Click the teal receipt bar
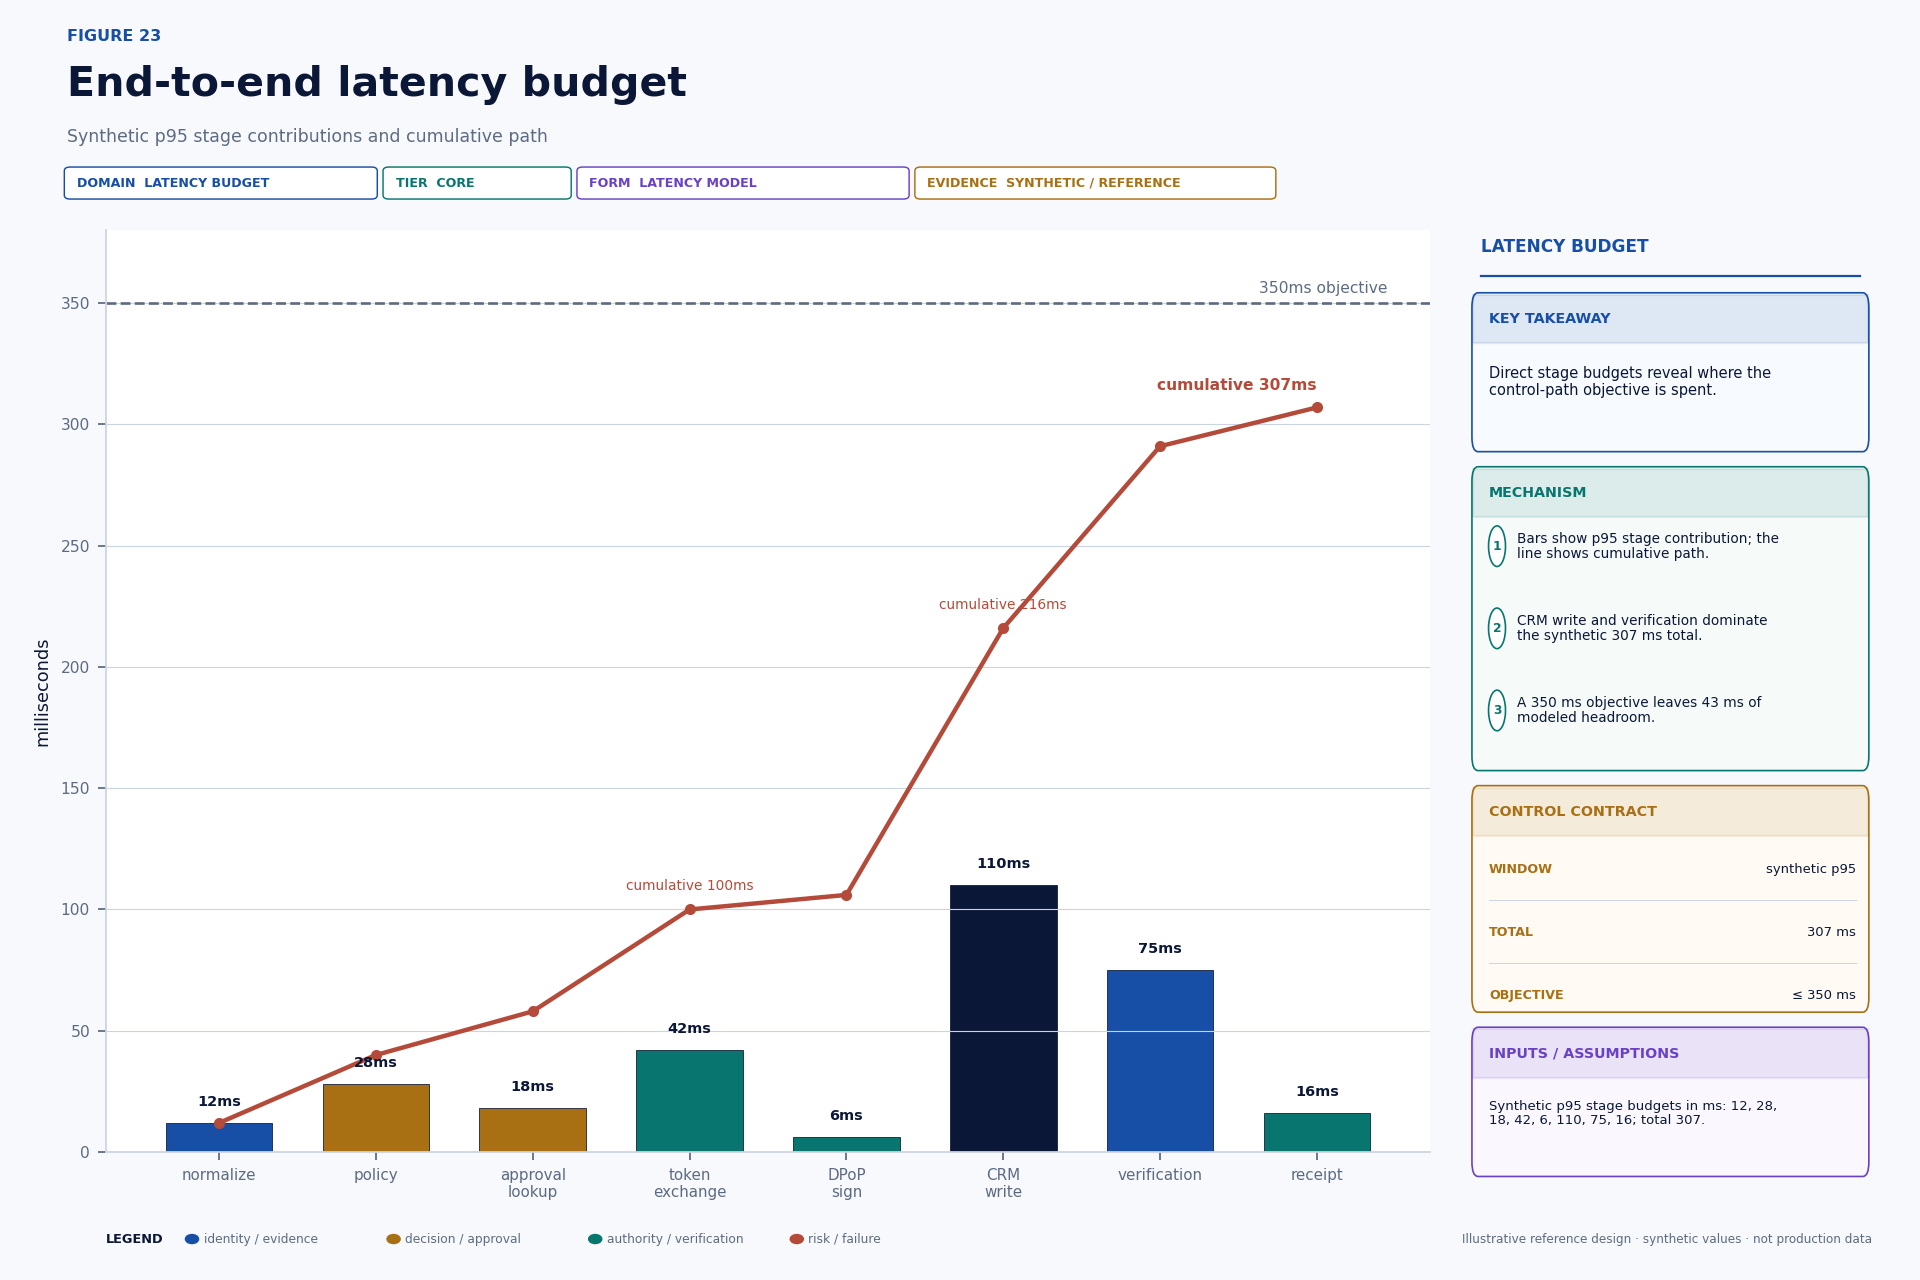Screen dimensions: 1920x1280 click(x=1317, y=1132)
